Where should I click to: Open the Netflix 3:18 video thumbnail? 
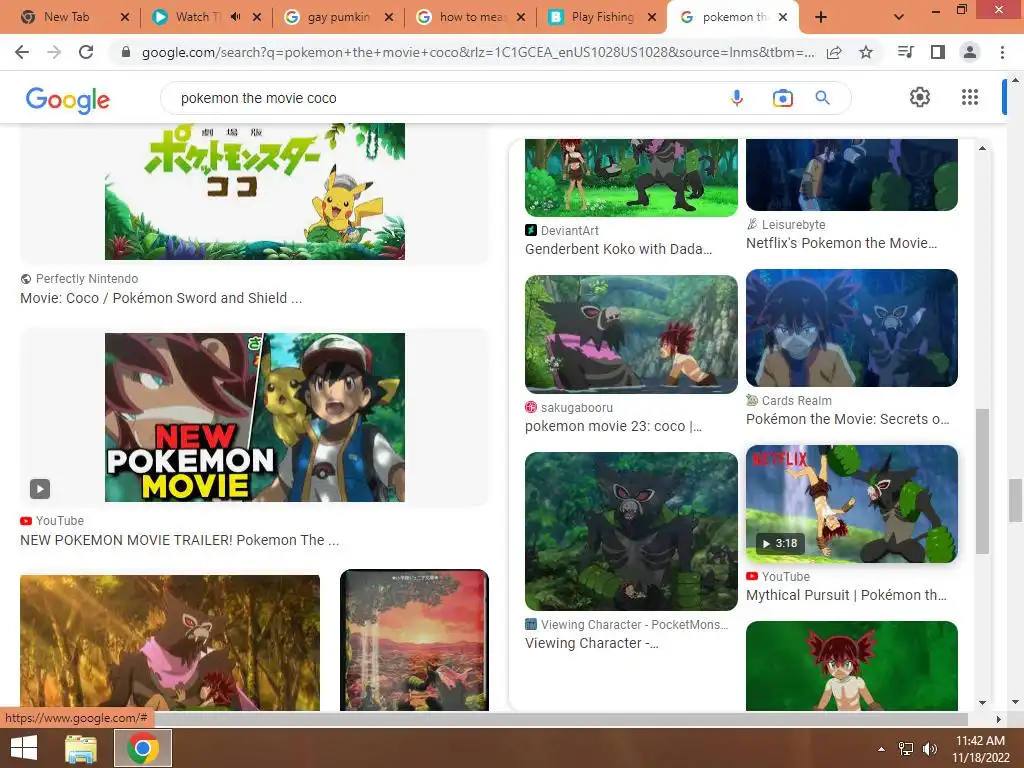(x=852, y=504)
